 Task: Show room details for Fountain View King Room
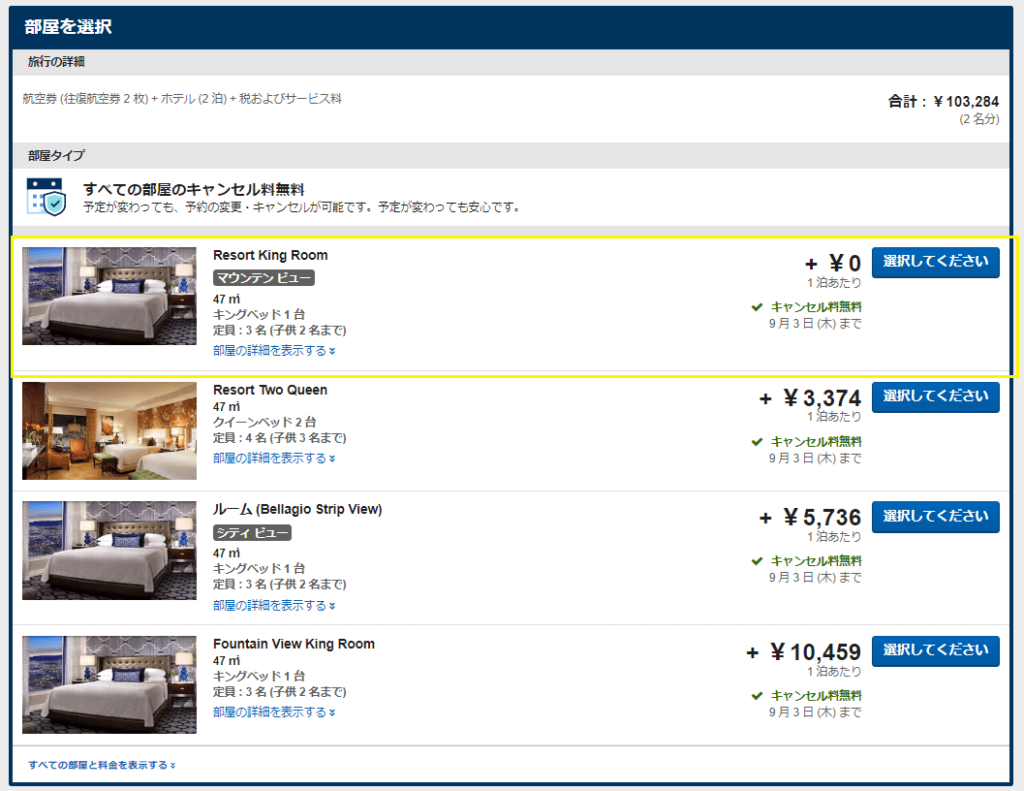[x=274, y=712]
